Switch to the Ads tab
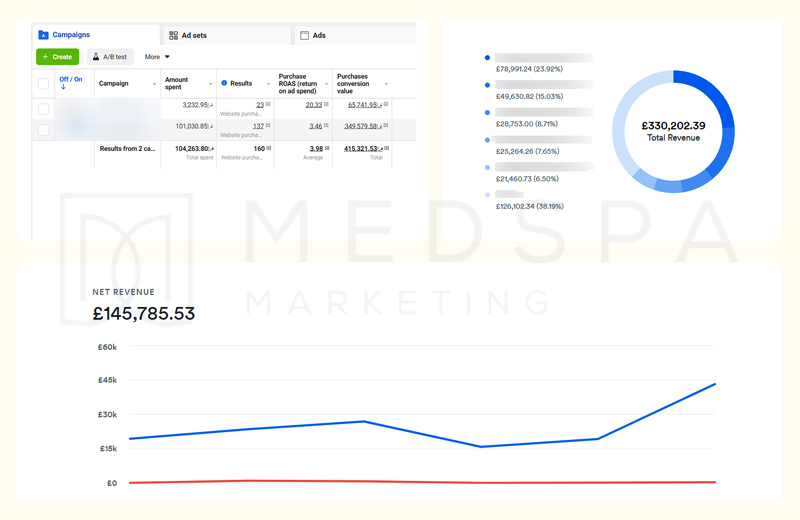800x520 pixels. (318, 35)
